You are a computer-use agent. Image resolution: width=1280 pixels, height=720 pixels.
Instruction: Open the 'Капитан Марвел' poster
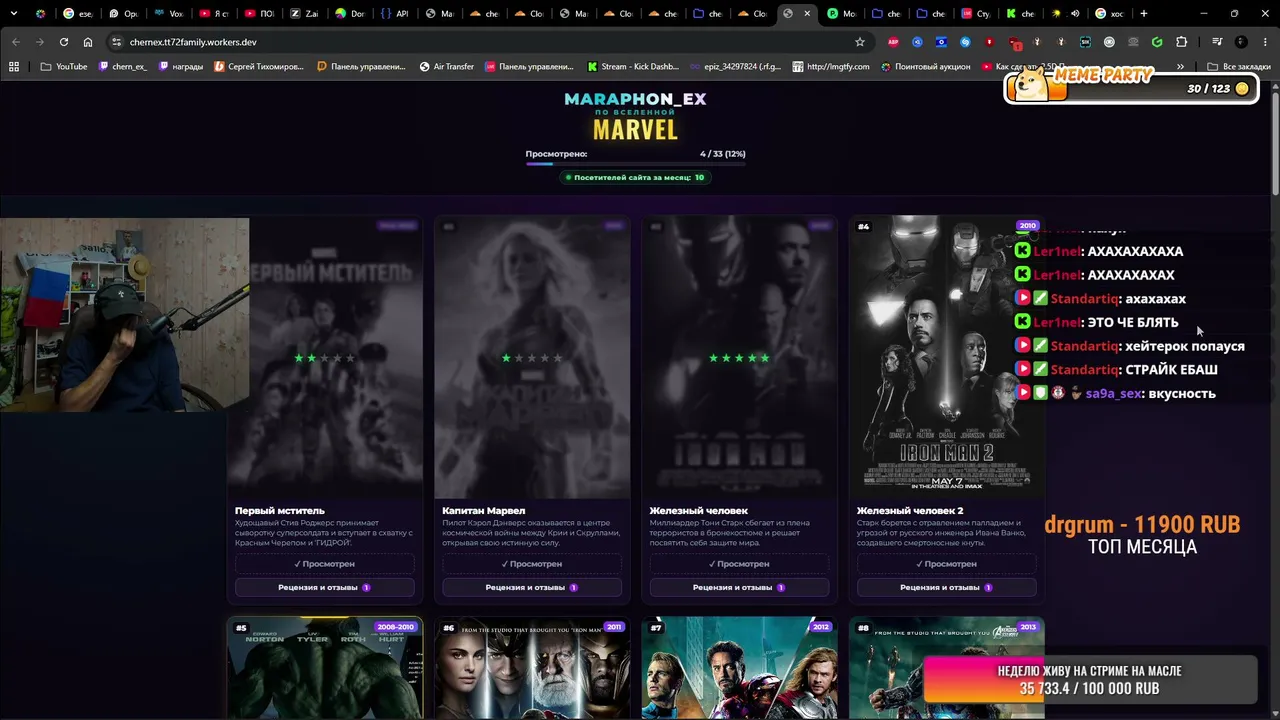pos(532,357)
